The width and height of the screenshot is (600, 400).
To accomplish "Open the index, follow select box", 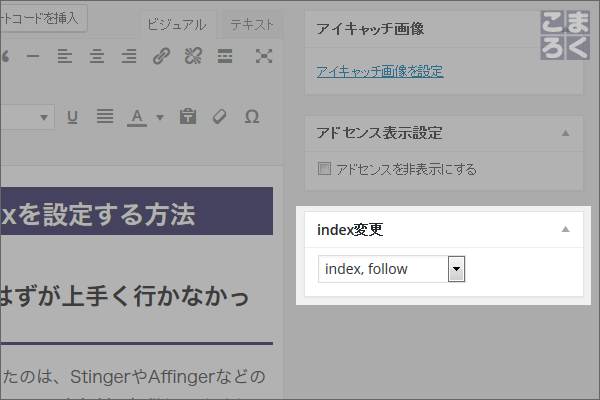I will point(391,269).
